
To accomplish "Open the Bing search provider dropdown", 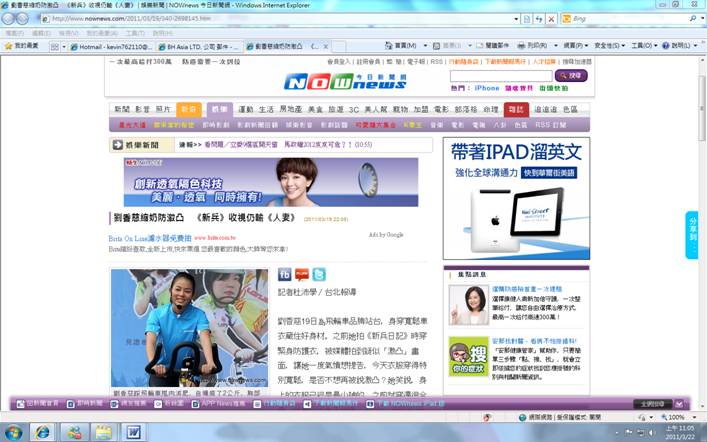I will click(702, 18).
